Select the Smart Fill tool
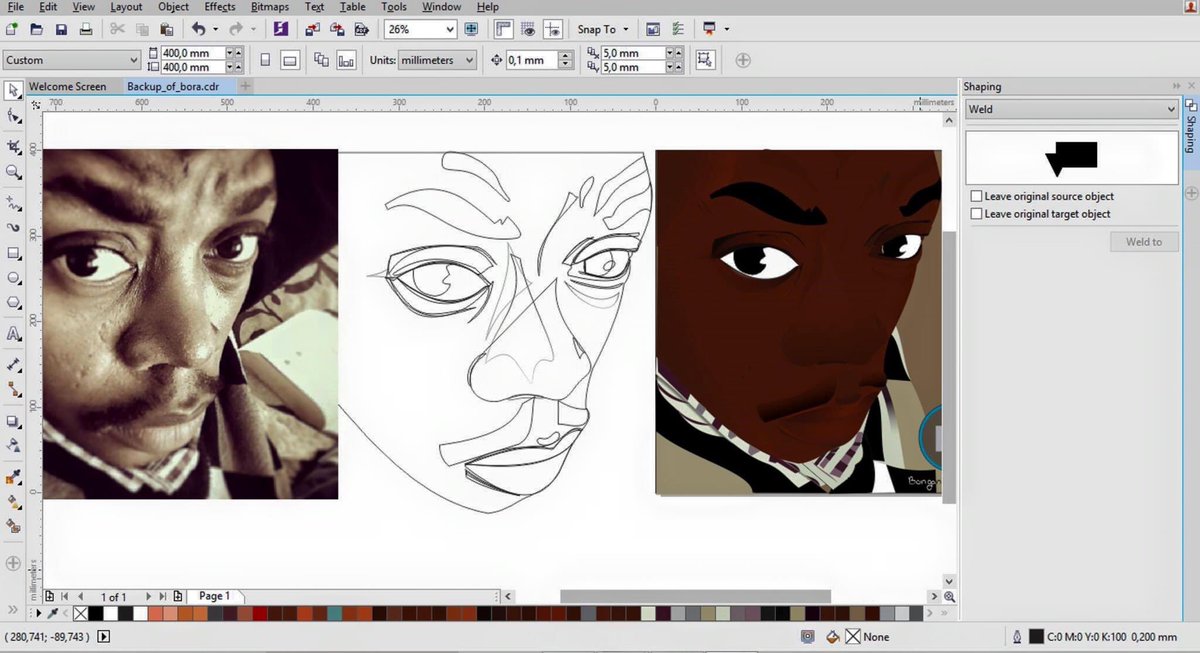Screen dimensions: 1200x653 [x=14, y=527]
